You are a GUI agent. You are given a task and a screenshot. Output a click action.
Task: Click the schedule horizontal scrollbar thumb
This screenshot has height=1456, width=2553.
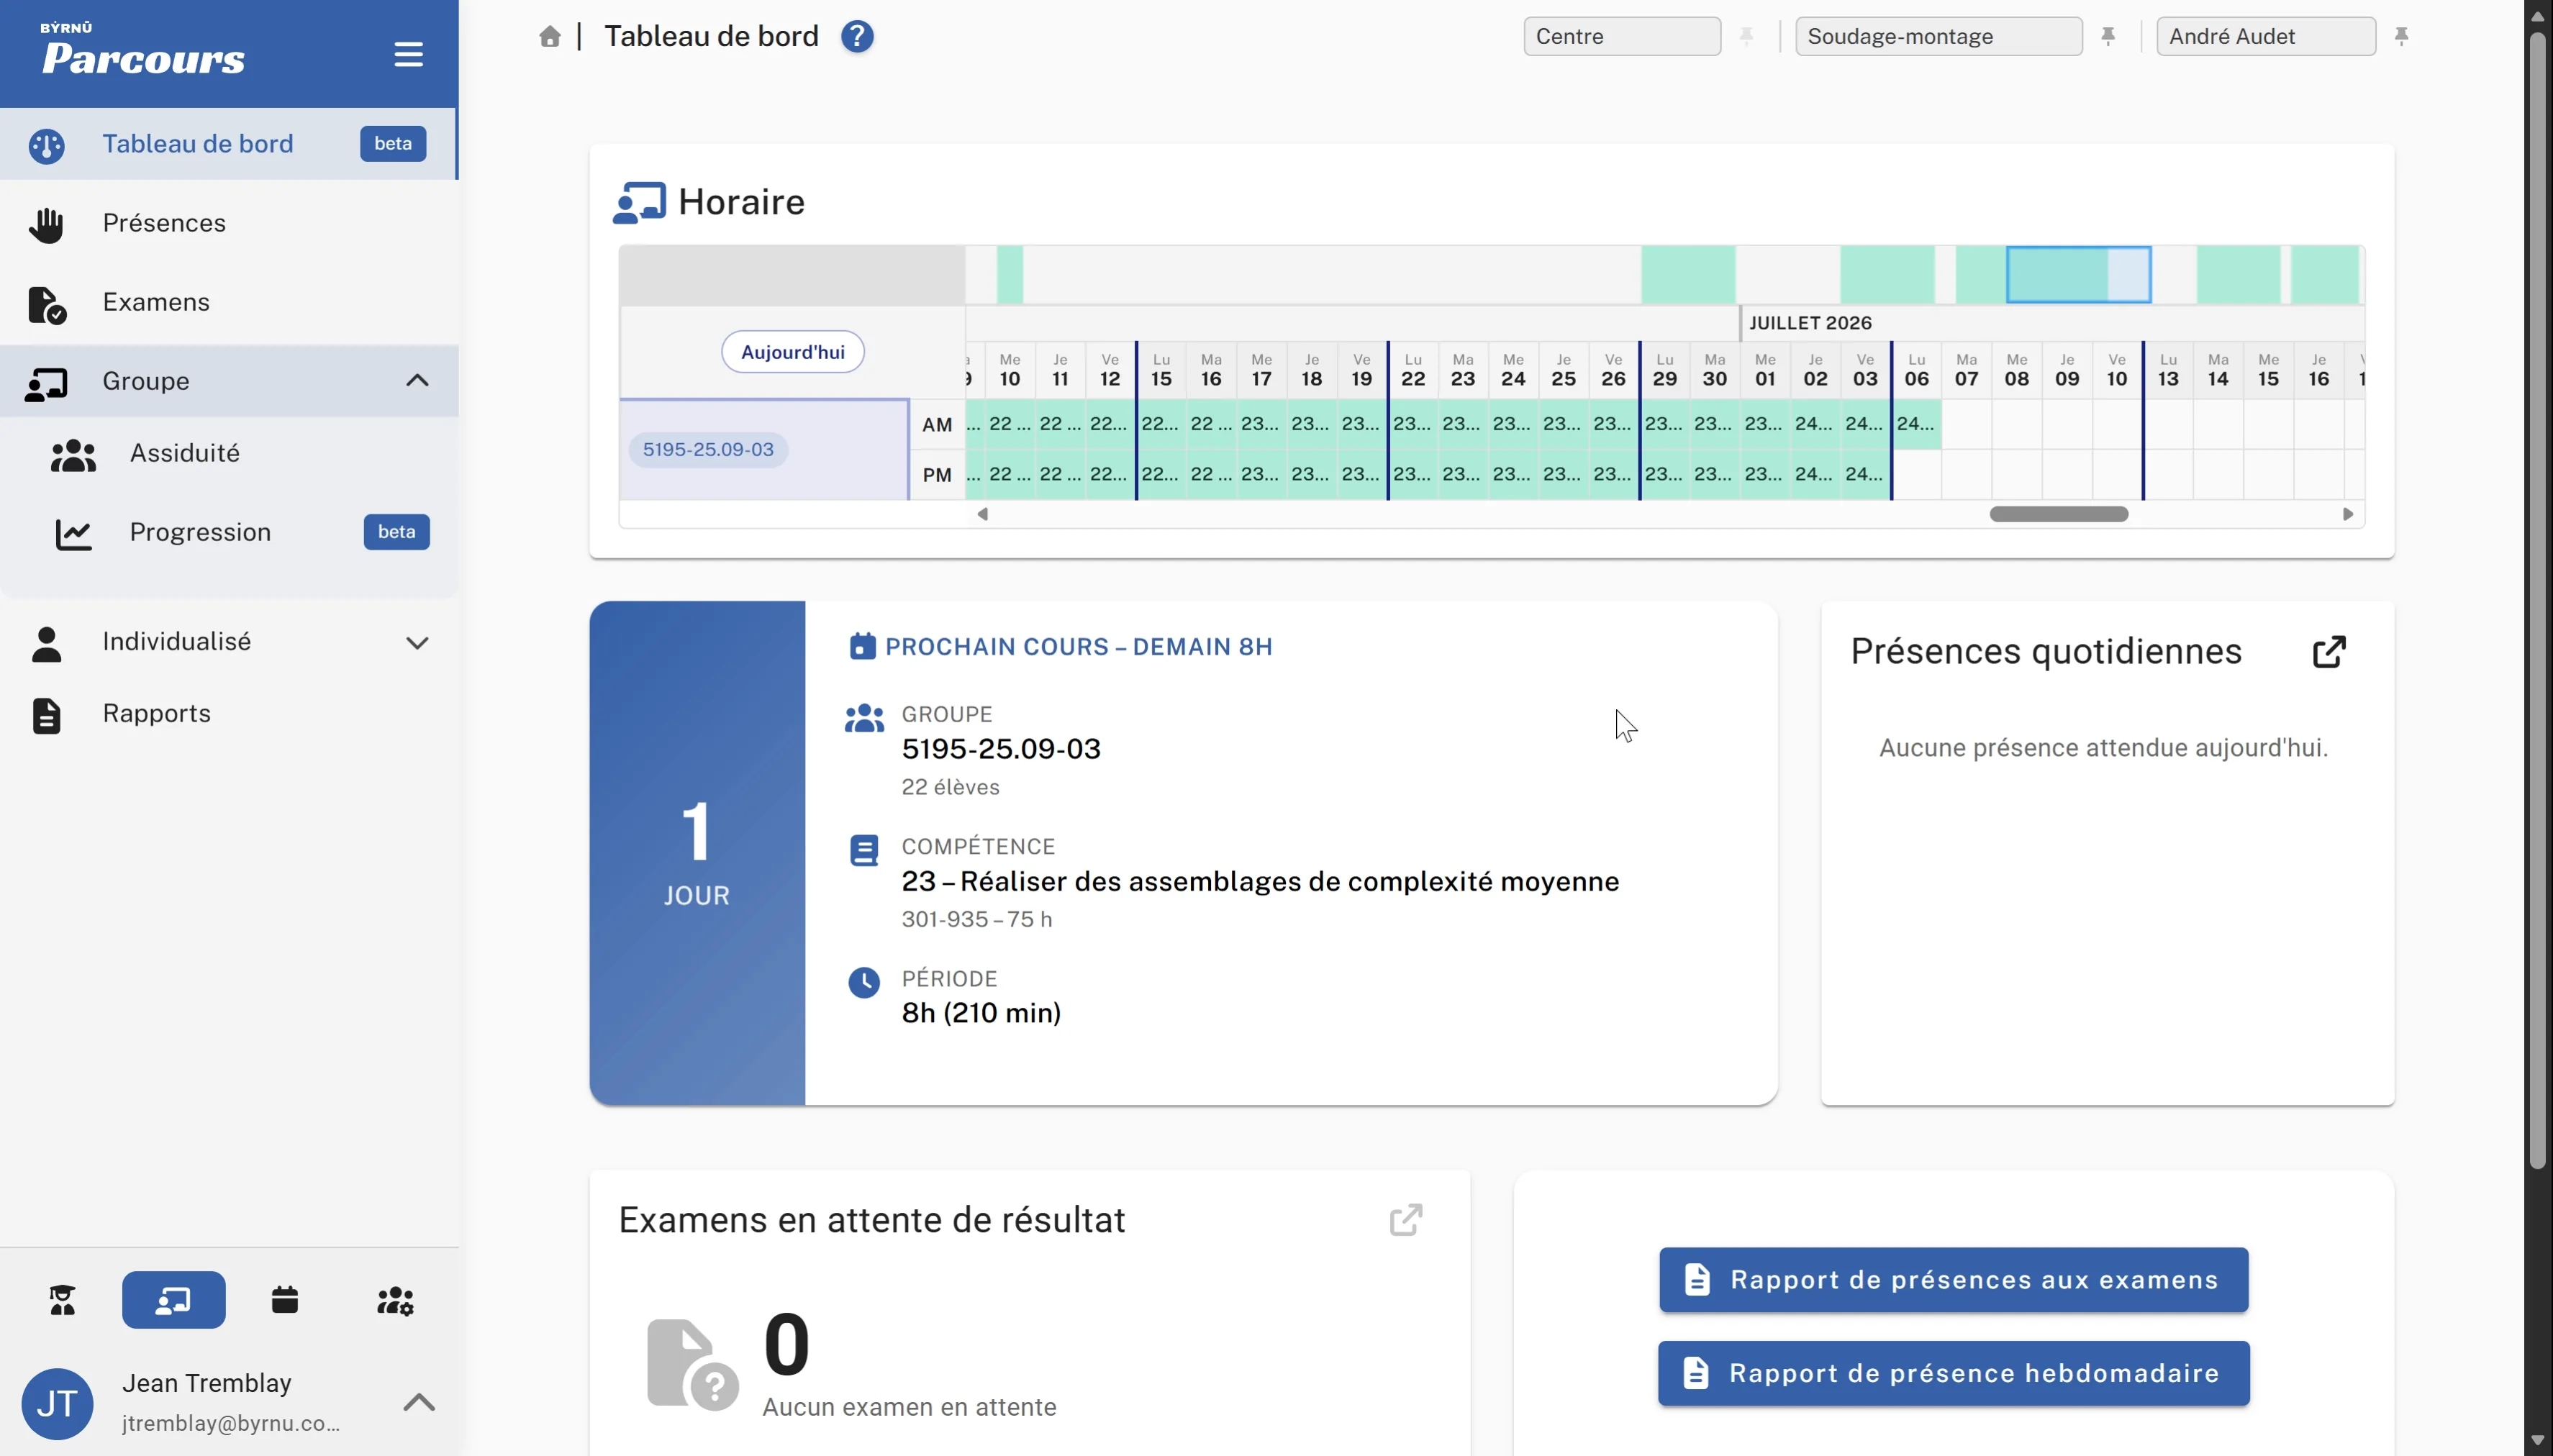(2059, 514)
